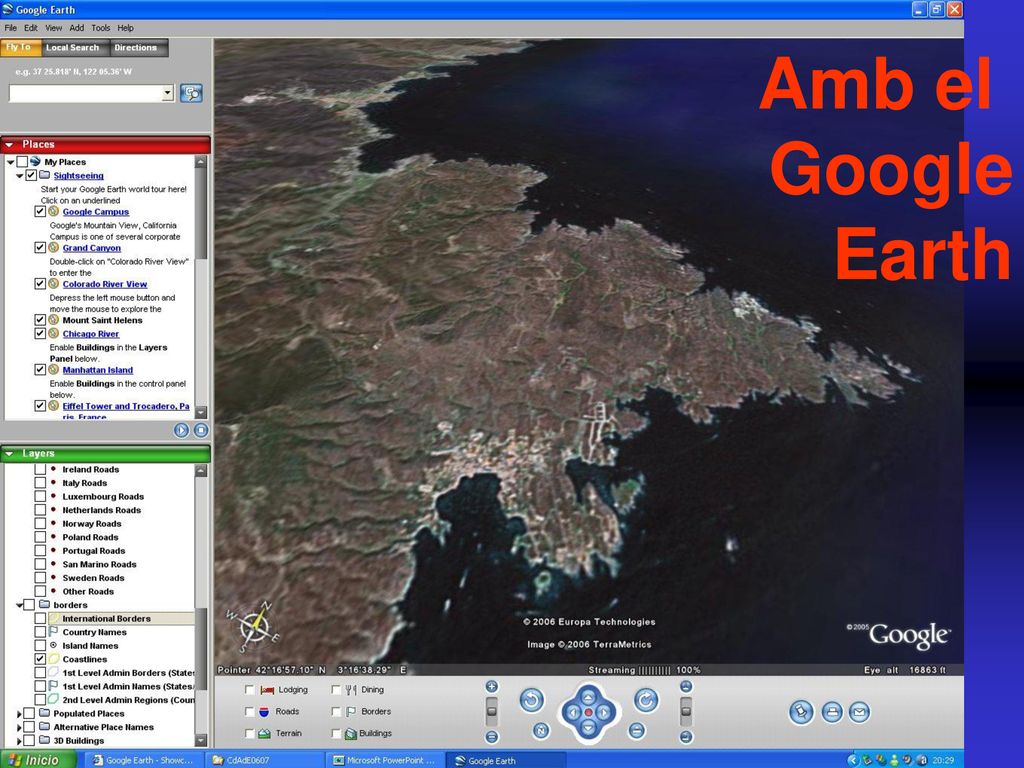Viewport: 1024px width, 768px height.
Task: Enable the Dining checkbox
Action: click(336, 690)
